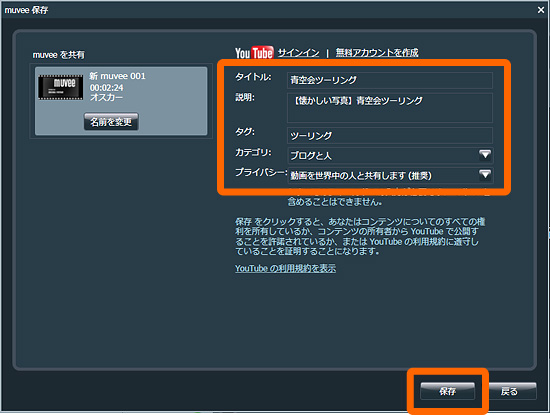Click the 名前を変更 button
Screen dimensions: 550x415
pos(111,122)
